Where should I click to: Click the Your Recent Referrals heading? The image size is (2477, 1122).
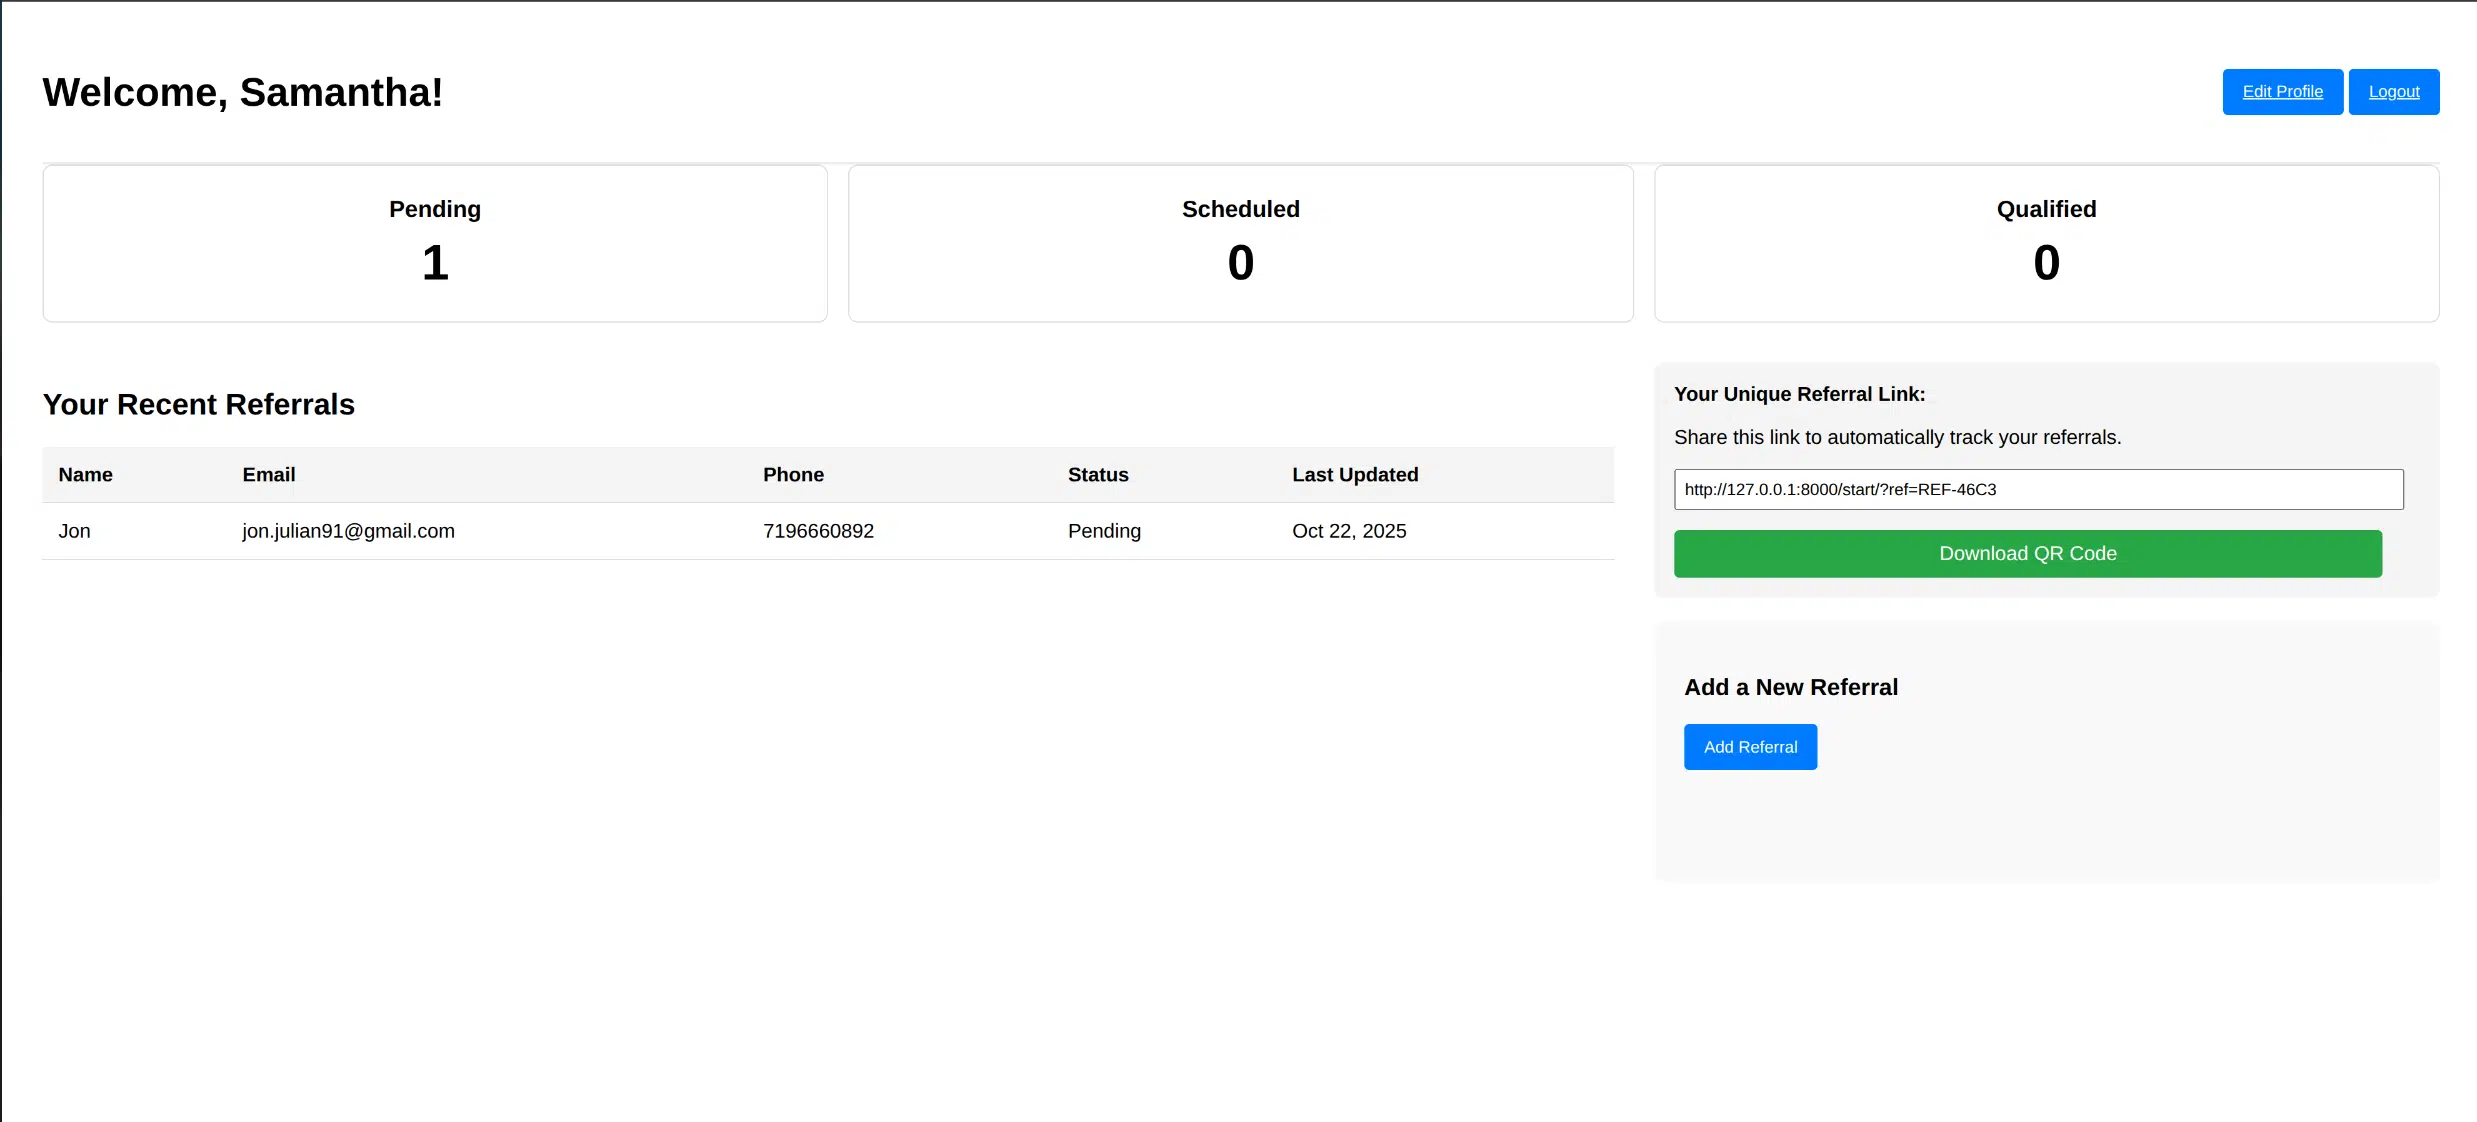(198, 405)
